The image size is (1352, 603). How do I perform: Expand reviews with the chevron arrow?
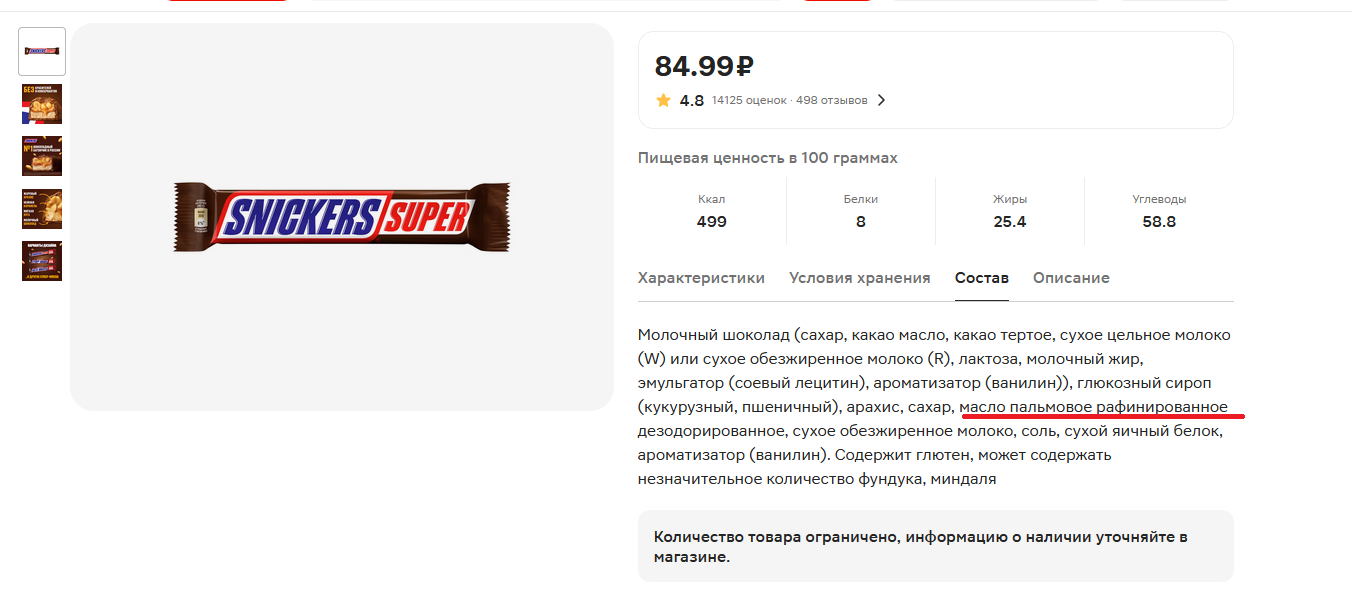click(881, 100)
